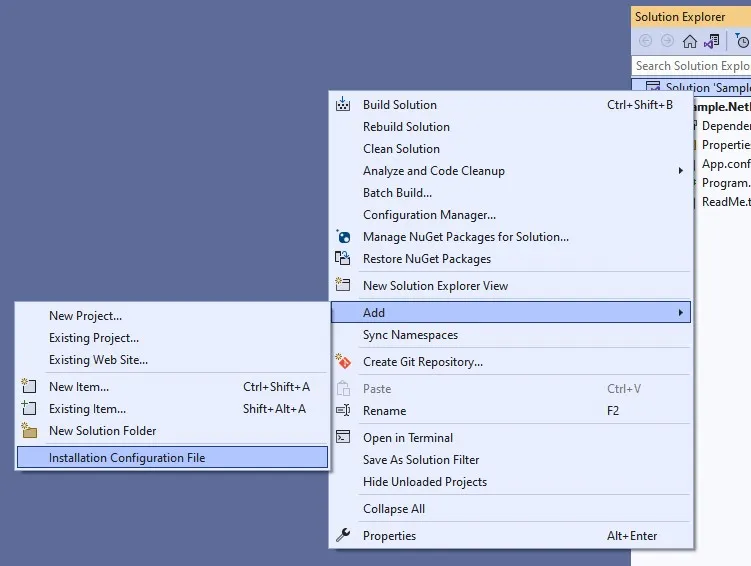Select the highlighted Add menu item
751x566 pixels.
(511, 313)
